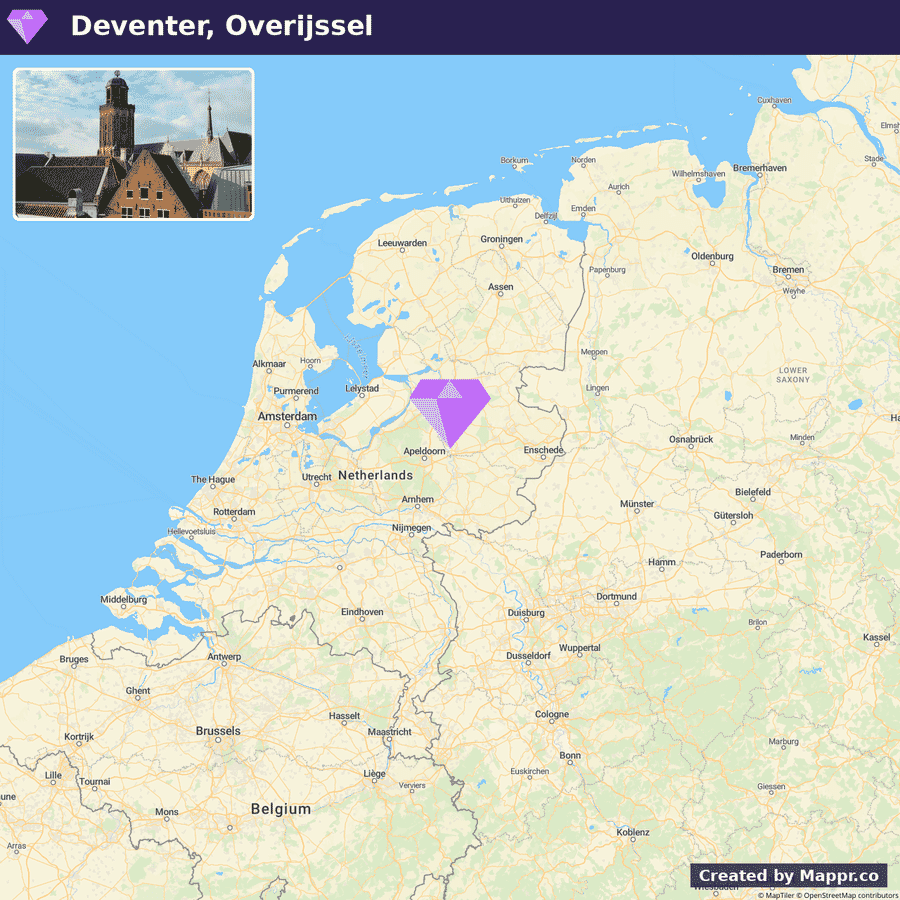900x900 pixels.
Task: Click the 'Nijmegen' city label
Action: [412, 528]
